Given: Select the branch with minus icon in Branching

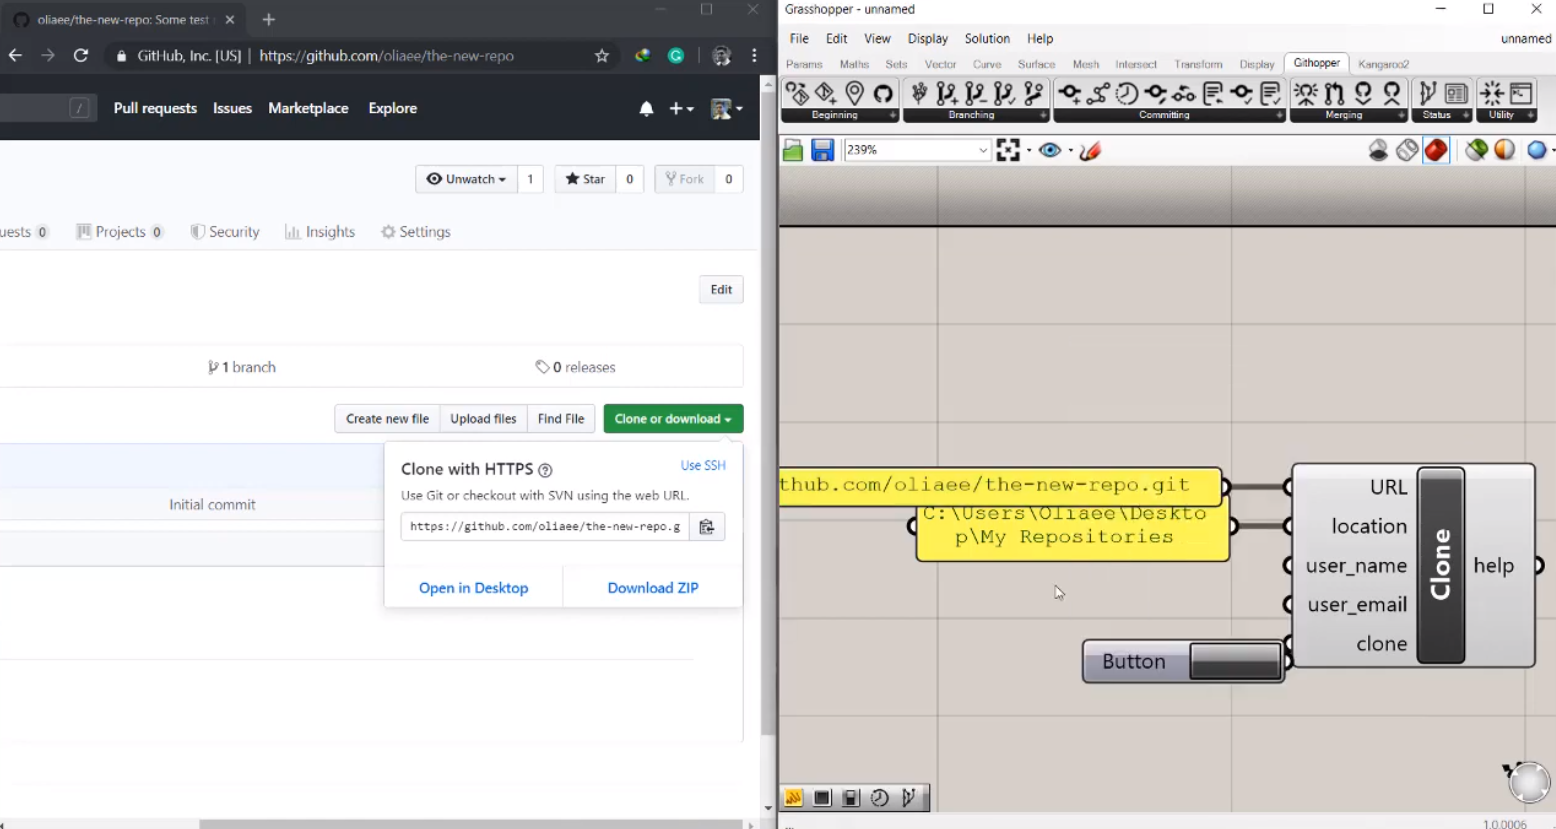Looking at the screenshot, I should 975,94.
